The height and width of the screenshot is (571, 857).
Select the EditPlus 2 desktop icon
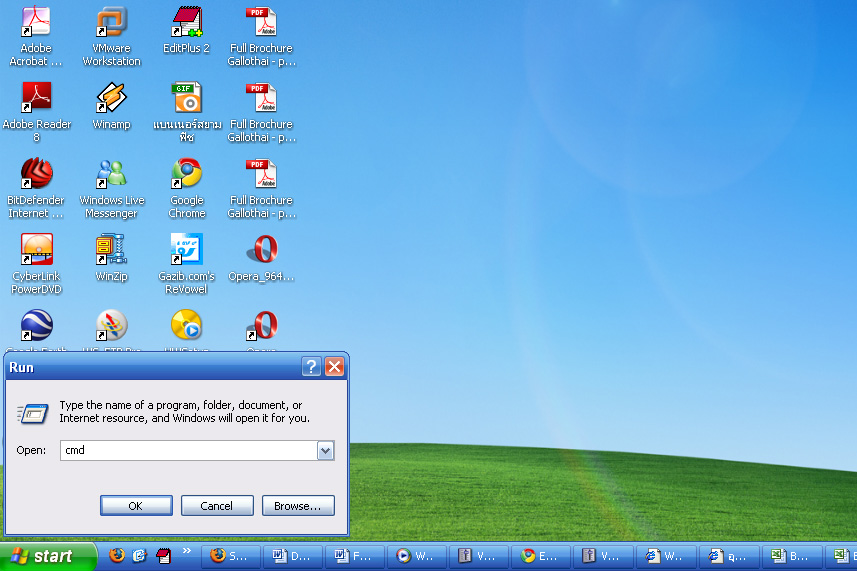click(186, 30)
